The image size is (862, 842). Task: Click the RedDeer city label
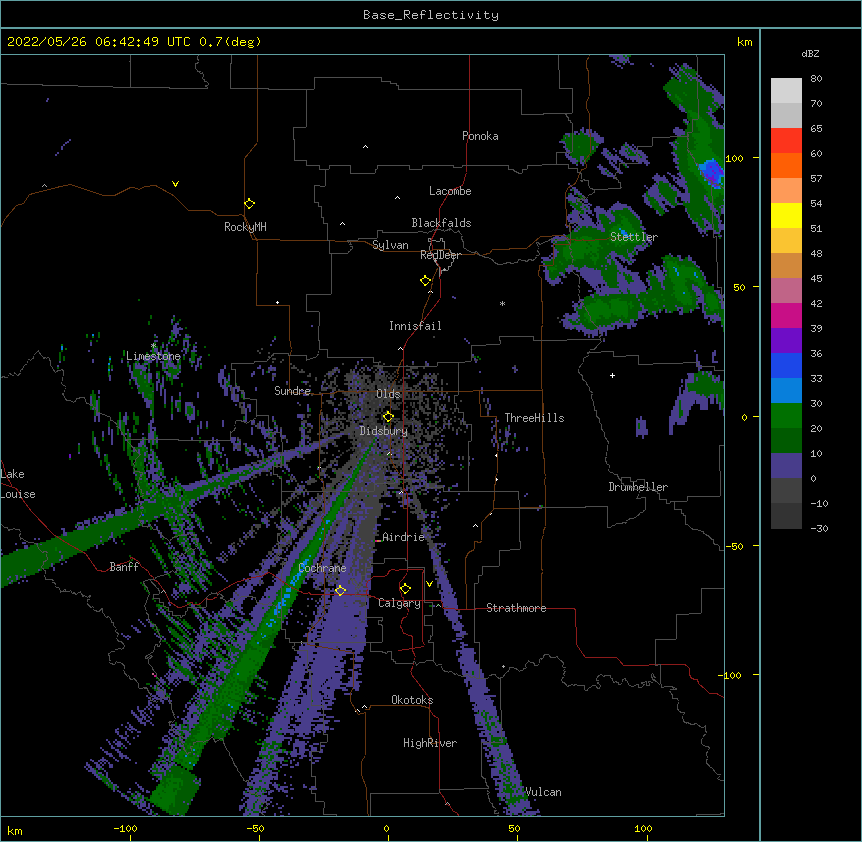point(440,255)
